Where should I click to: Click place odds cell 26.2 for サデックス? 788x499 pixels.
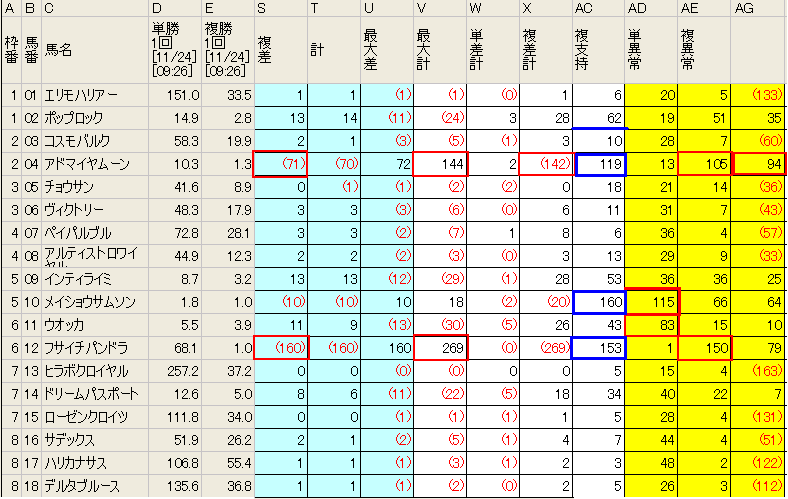pyautogui.click(x=228, y=440)
